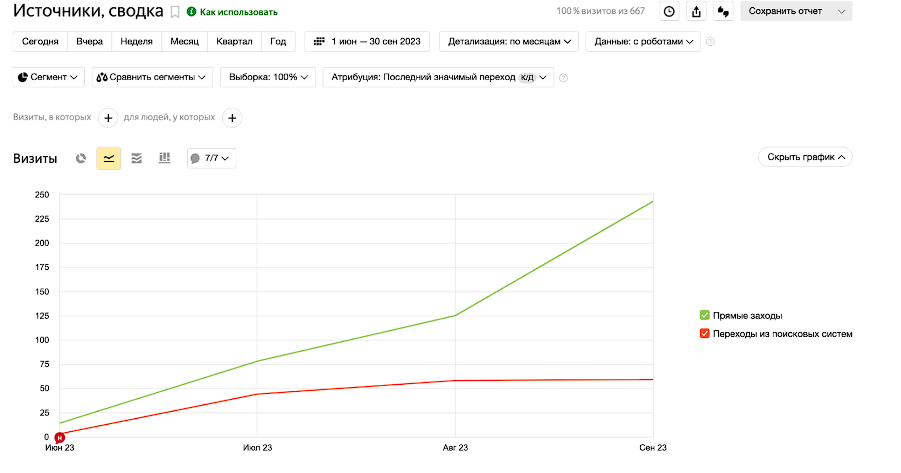Click the Сохранить отчет button
The height and width of the screenshot is (473, 901).
pos(786,12)
